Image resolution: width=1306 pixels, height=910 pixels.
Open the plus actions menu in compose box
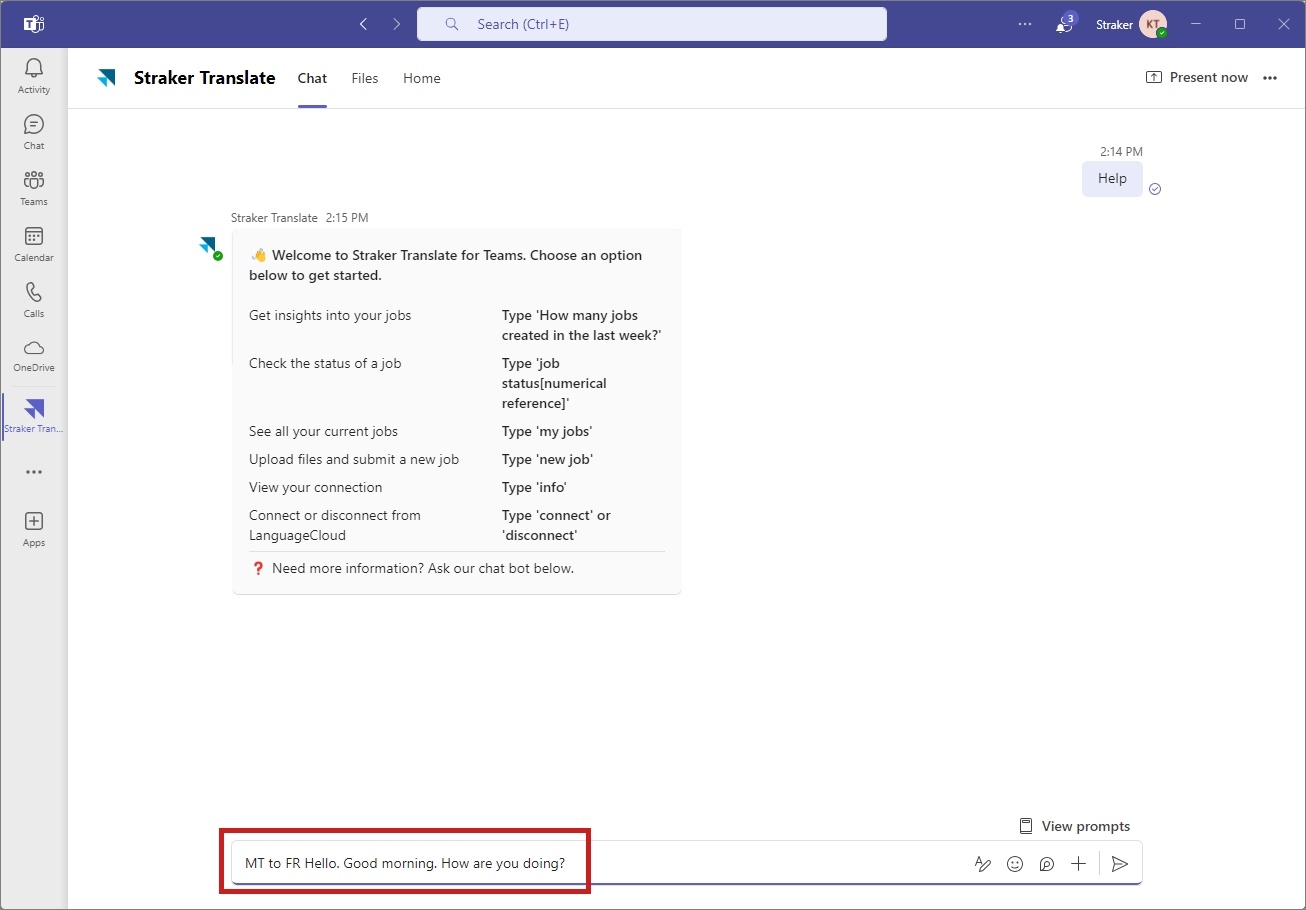tap(1078, 864)
